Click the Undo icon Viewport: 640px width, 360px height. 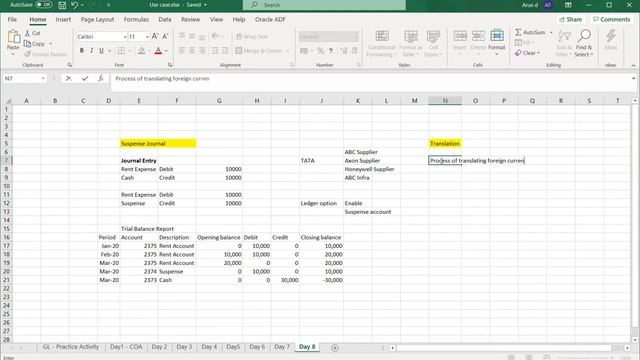[74, 5]
